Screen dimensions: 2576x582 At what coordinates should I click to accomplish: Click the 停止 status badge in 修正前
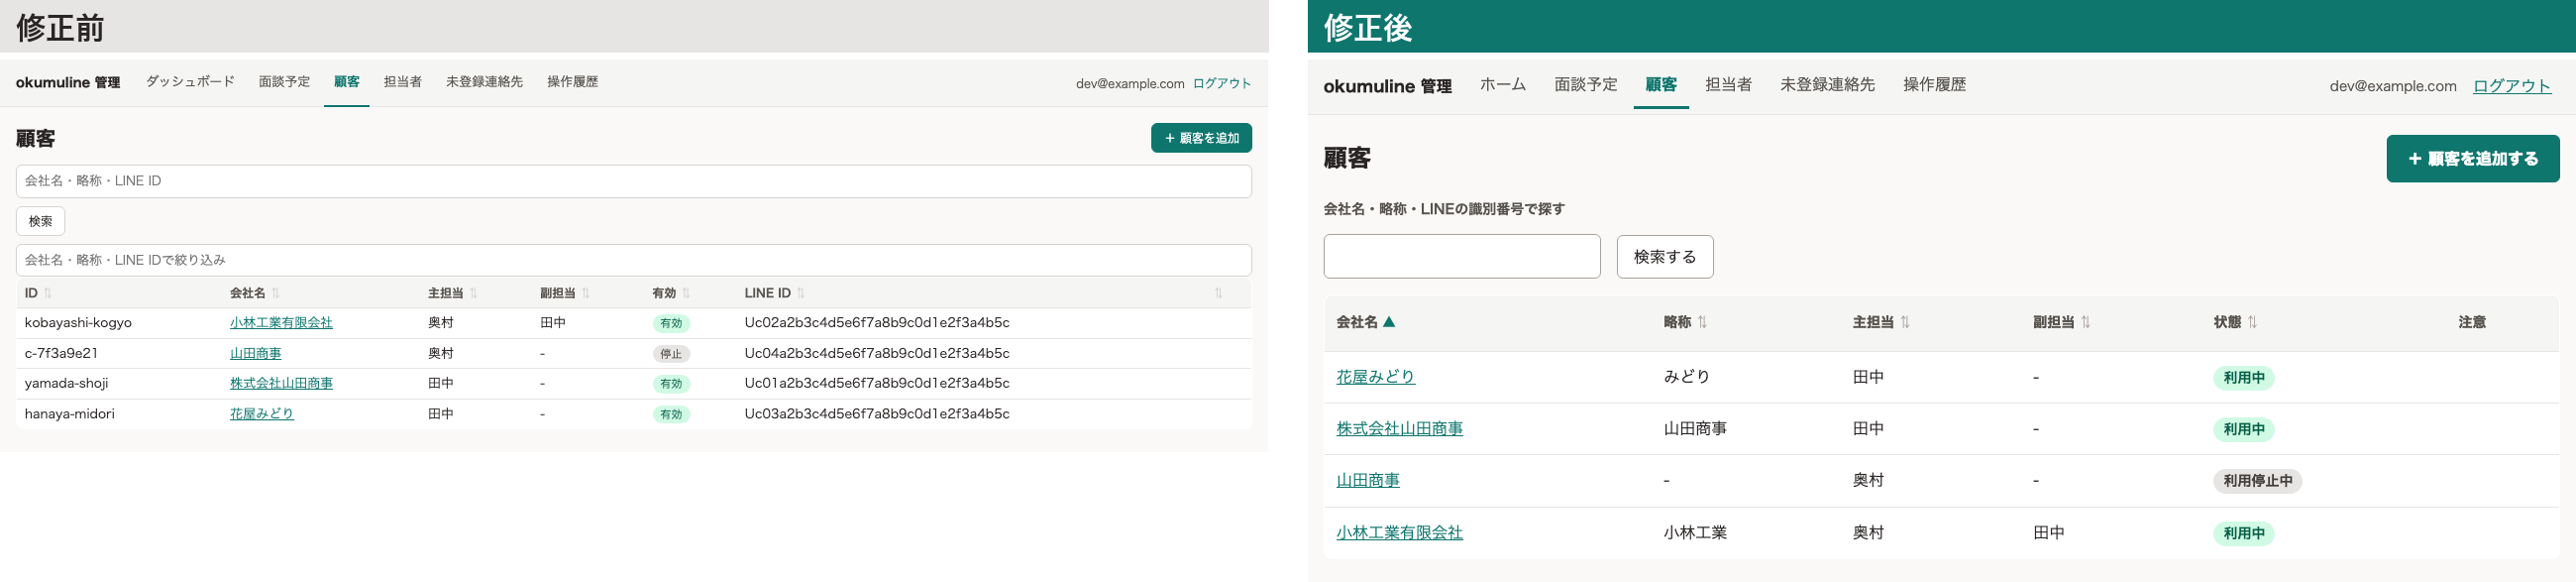[x=671, y=354]
